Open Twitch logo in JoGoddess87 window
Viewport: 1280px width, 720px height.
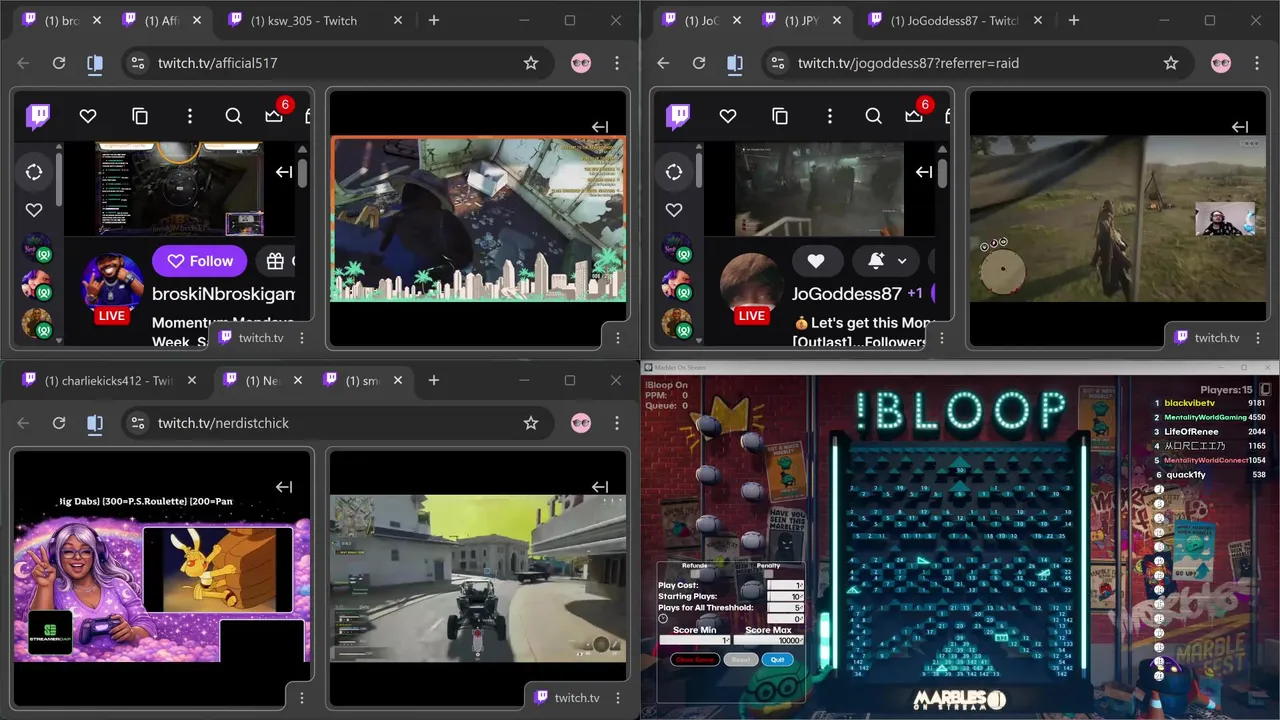pyautogui.click(x=678, y=117)
